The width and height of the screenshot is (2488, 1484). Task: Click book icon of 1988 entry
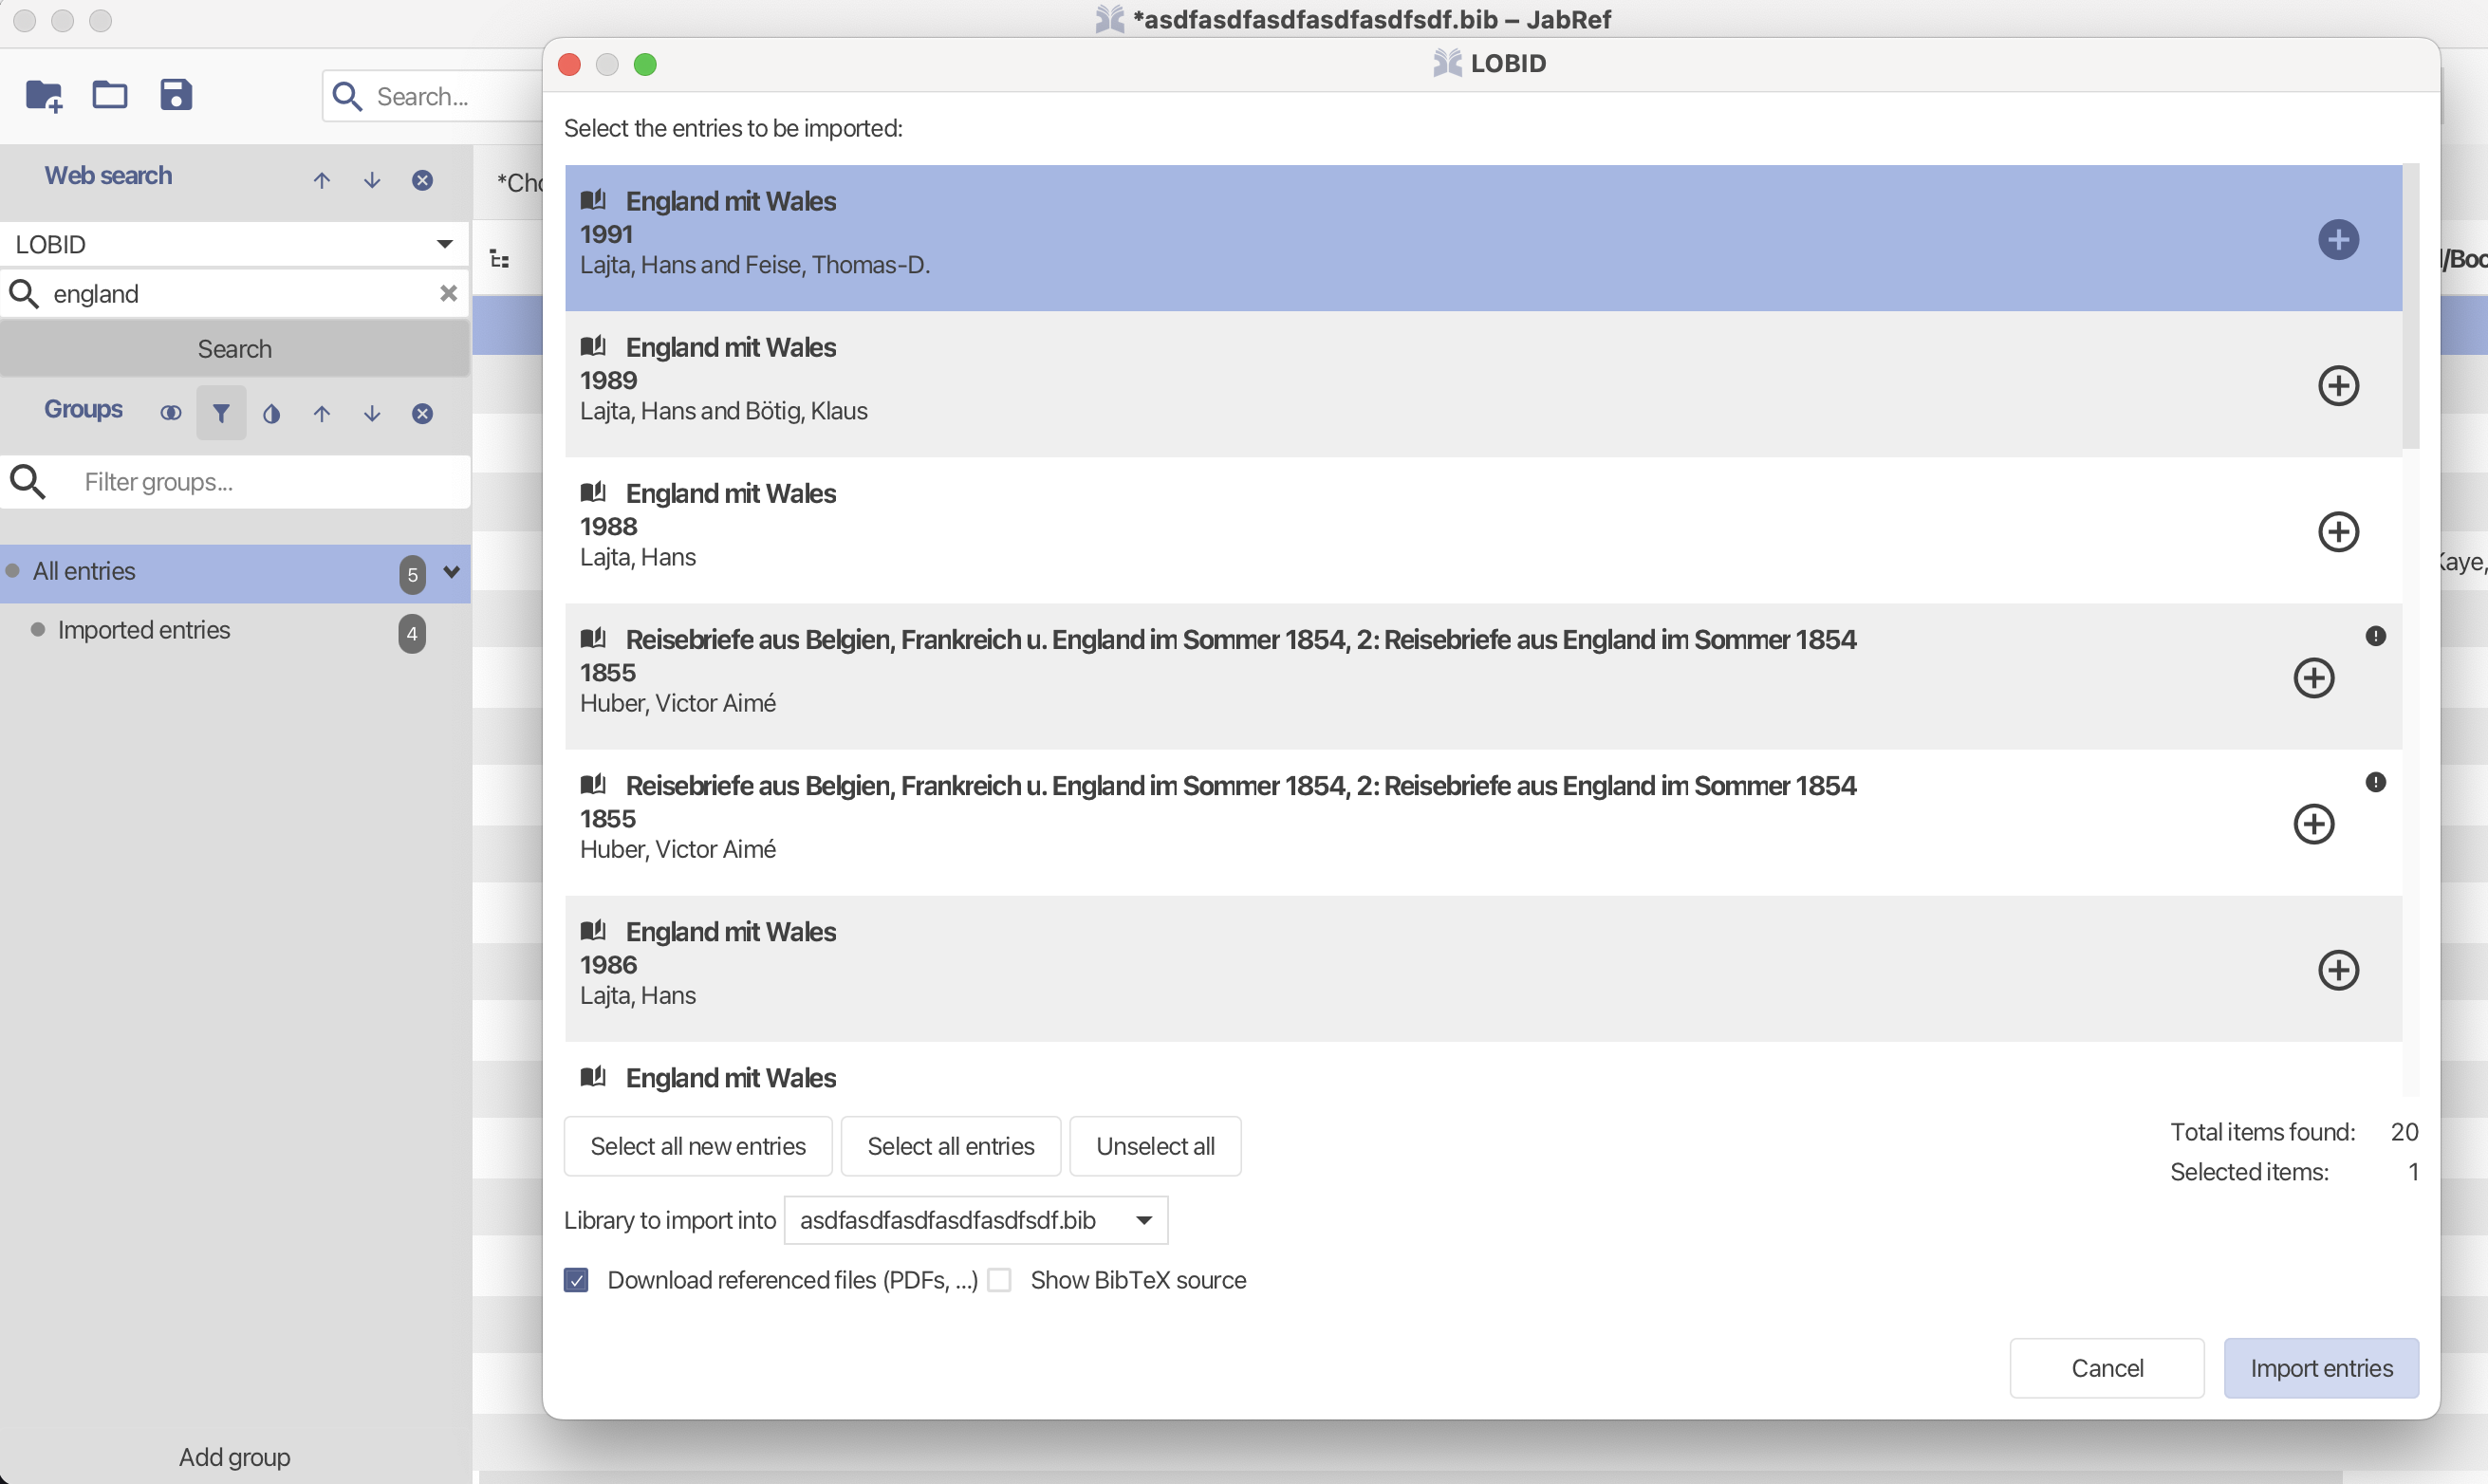pyautogui.click(x=593, y=492)
